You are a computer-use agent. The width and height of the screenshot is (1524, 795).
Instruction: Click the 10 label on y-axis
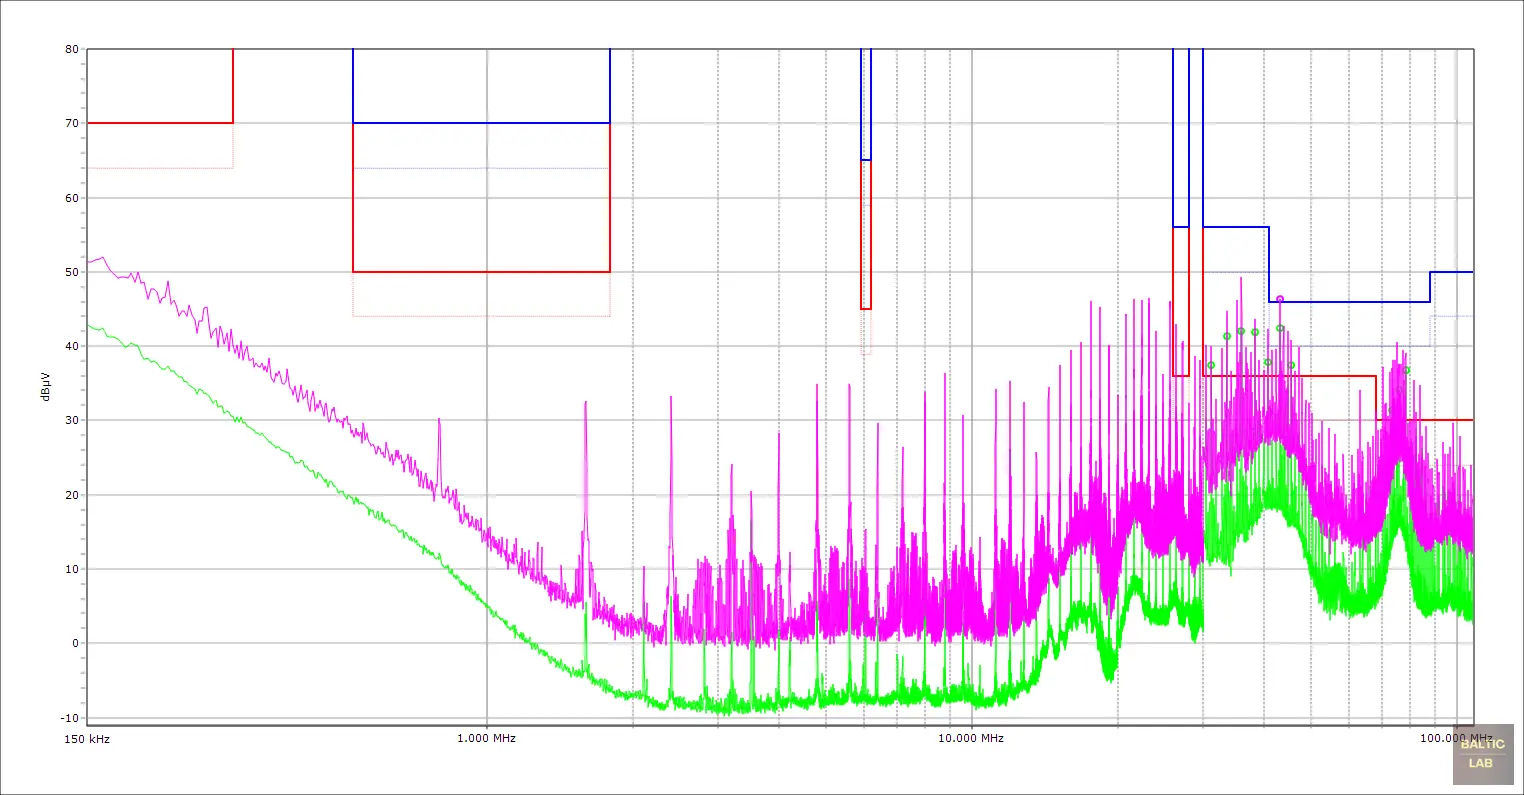[72, 570]
